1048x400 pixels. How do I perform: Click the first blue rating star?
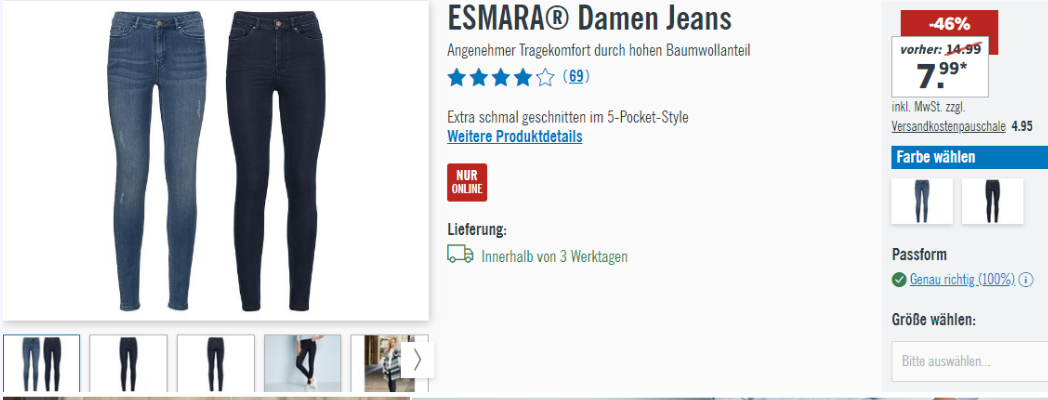(456, 78)
